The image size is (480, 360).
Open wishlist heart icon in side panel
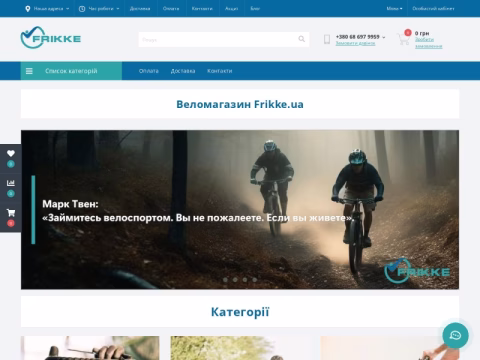11,153
